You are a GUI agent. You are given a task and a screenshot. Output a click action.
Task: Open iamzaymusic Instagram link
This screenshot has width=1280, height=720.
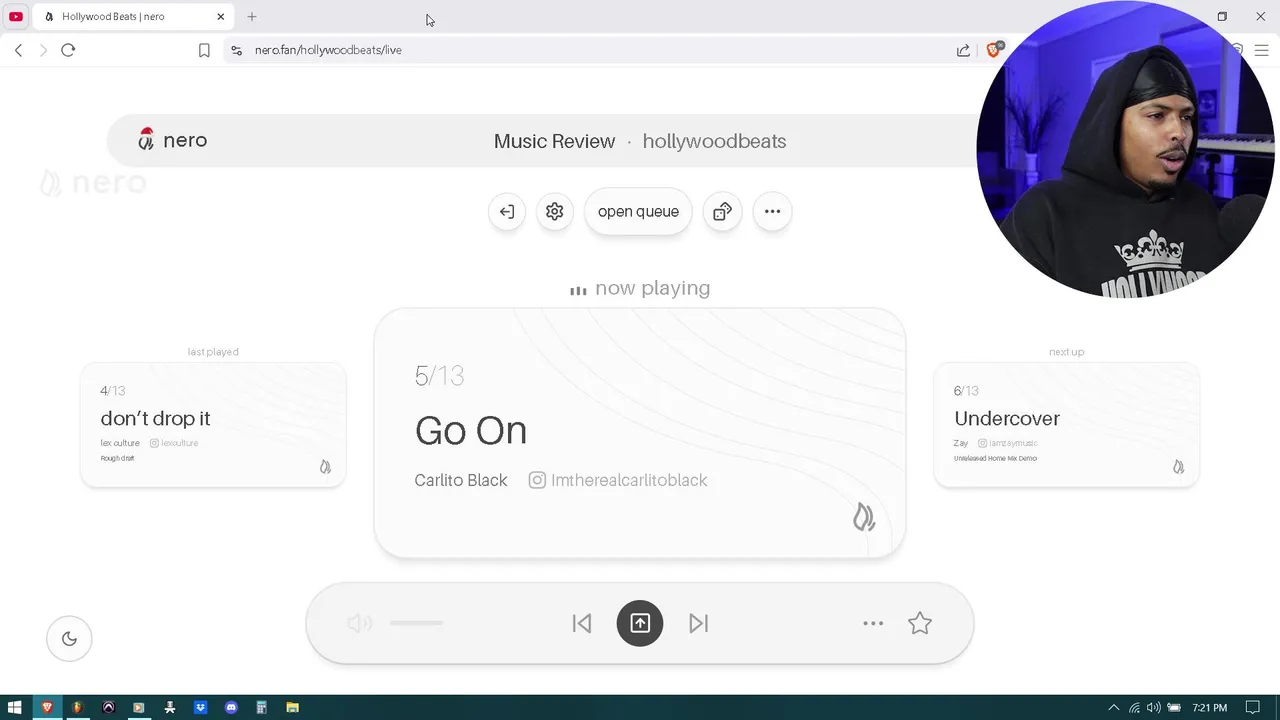click(x=1008, y=443)
